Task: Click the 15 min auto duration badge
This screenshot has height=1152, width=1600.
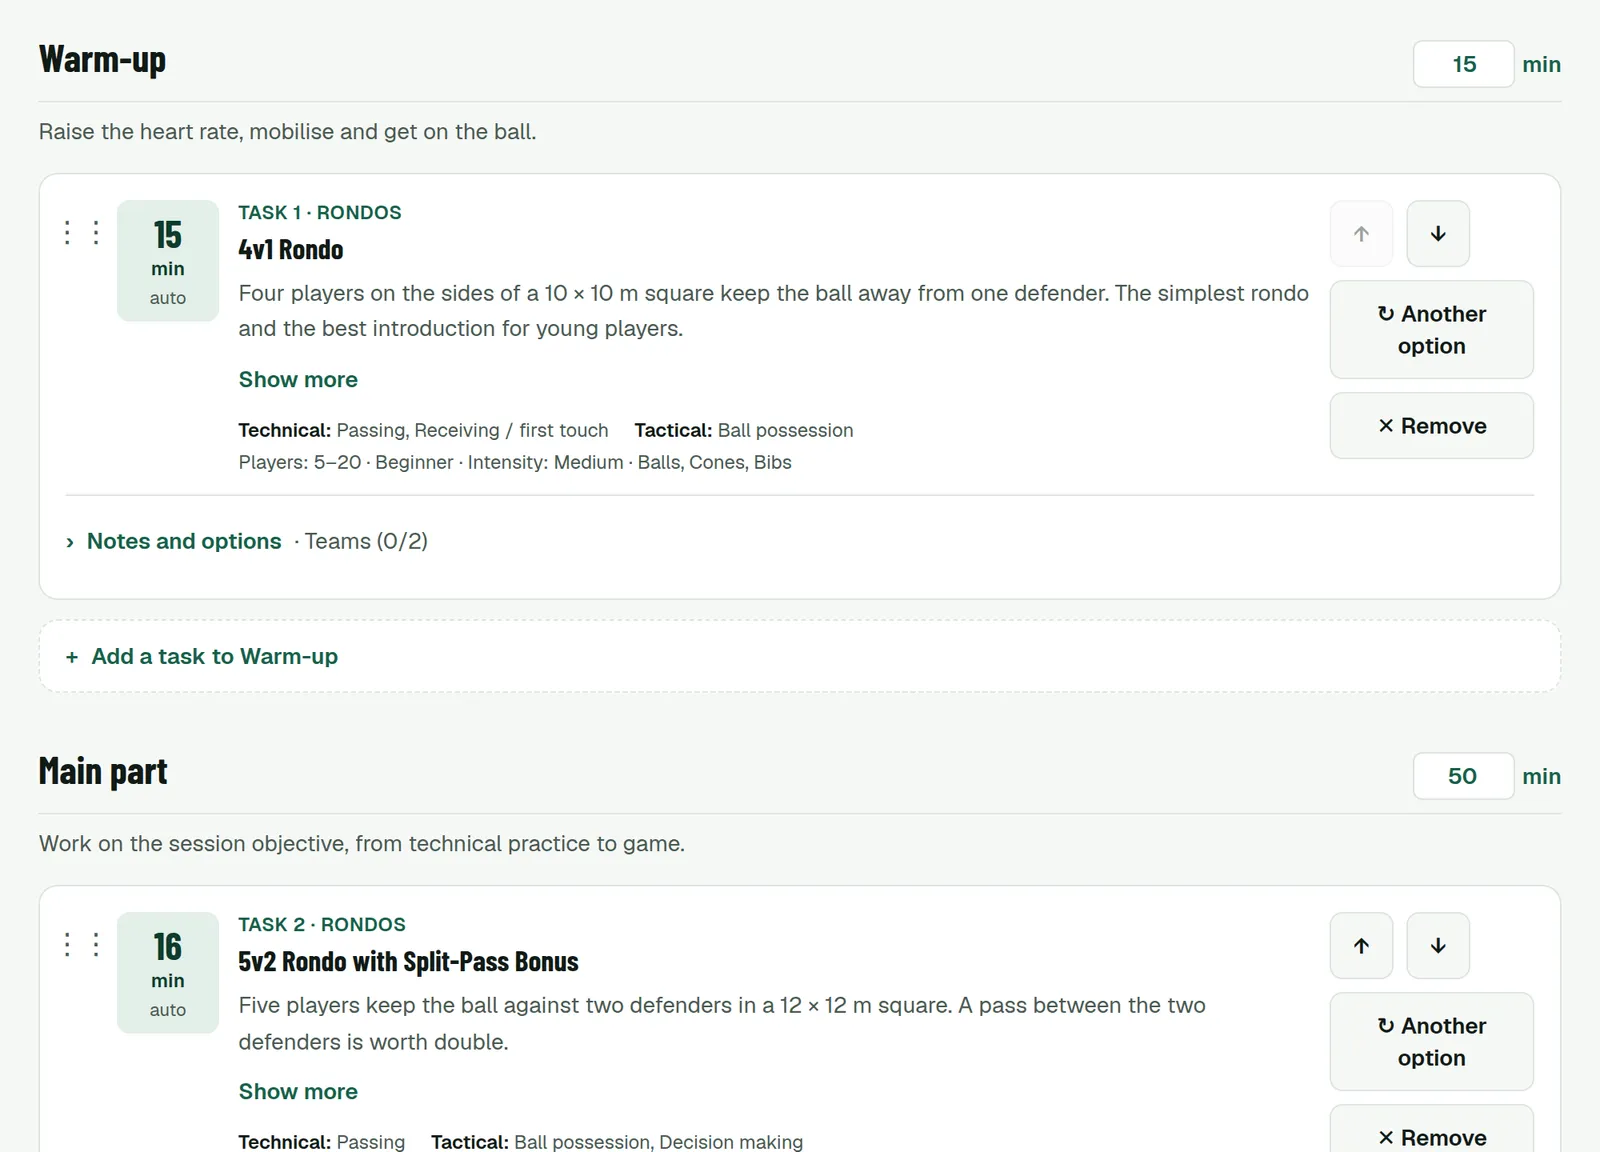Action: click(168, 261)
